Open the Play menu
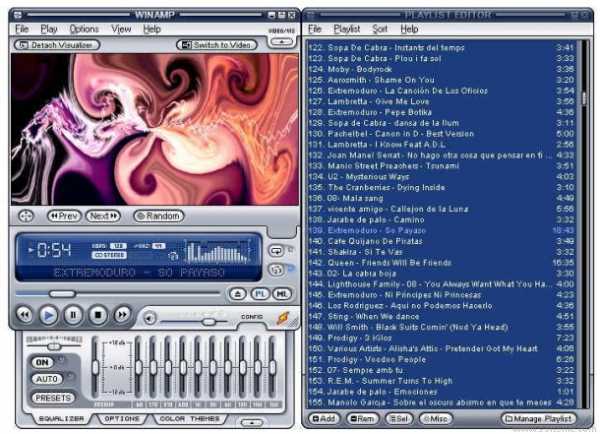 click(x=49, y=29)
